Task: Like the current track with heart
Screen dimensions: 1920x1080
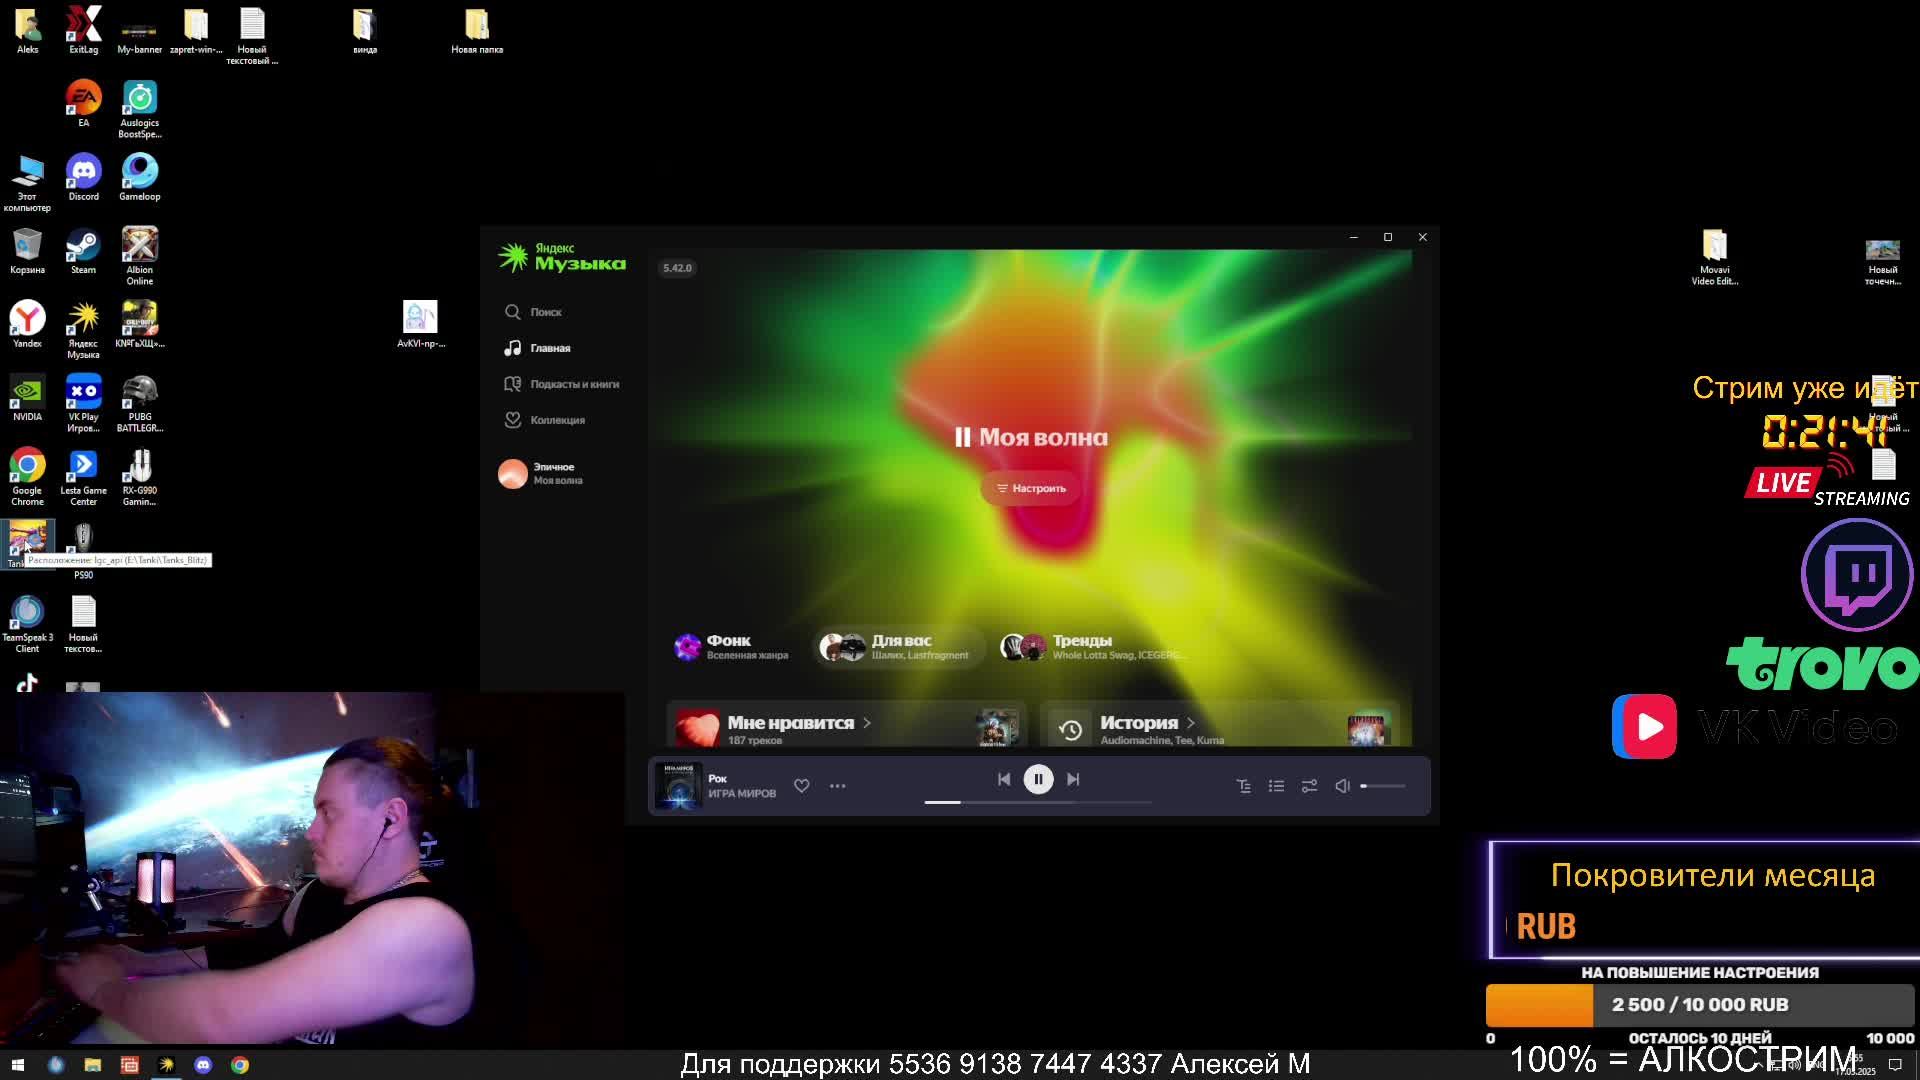Action: point(801,786)
